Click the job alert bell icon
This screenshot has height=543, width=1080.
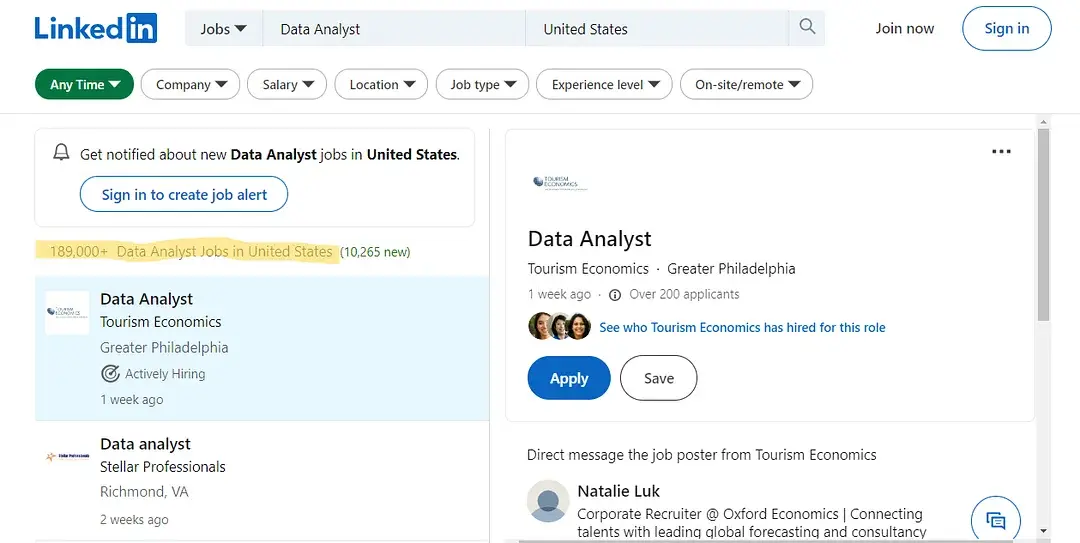coord(62,153)
